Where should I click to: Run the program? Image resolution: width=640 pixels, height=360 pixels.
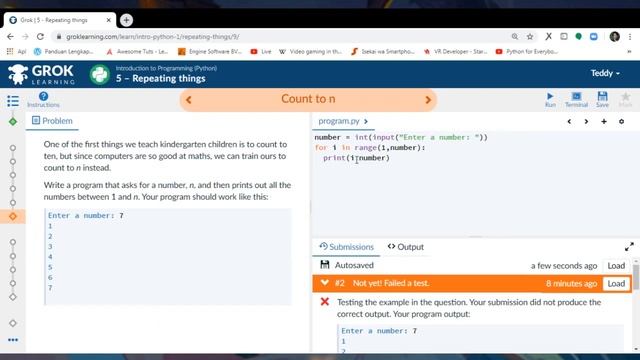click(x=550, y=100)
